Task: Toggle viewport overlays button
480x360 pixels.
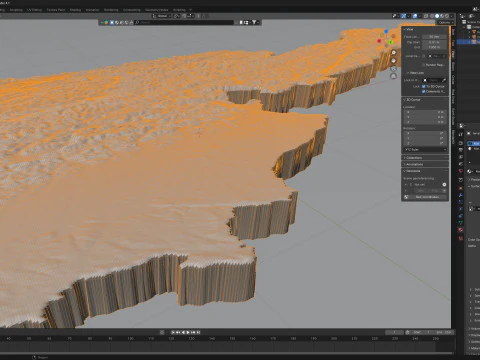Action: 415,16
